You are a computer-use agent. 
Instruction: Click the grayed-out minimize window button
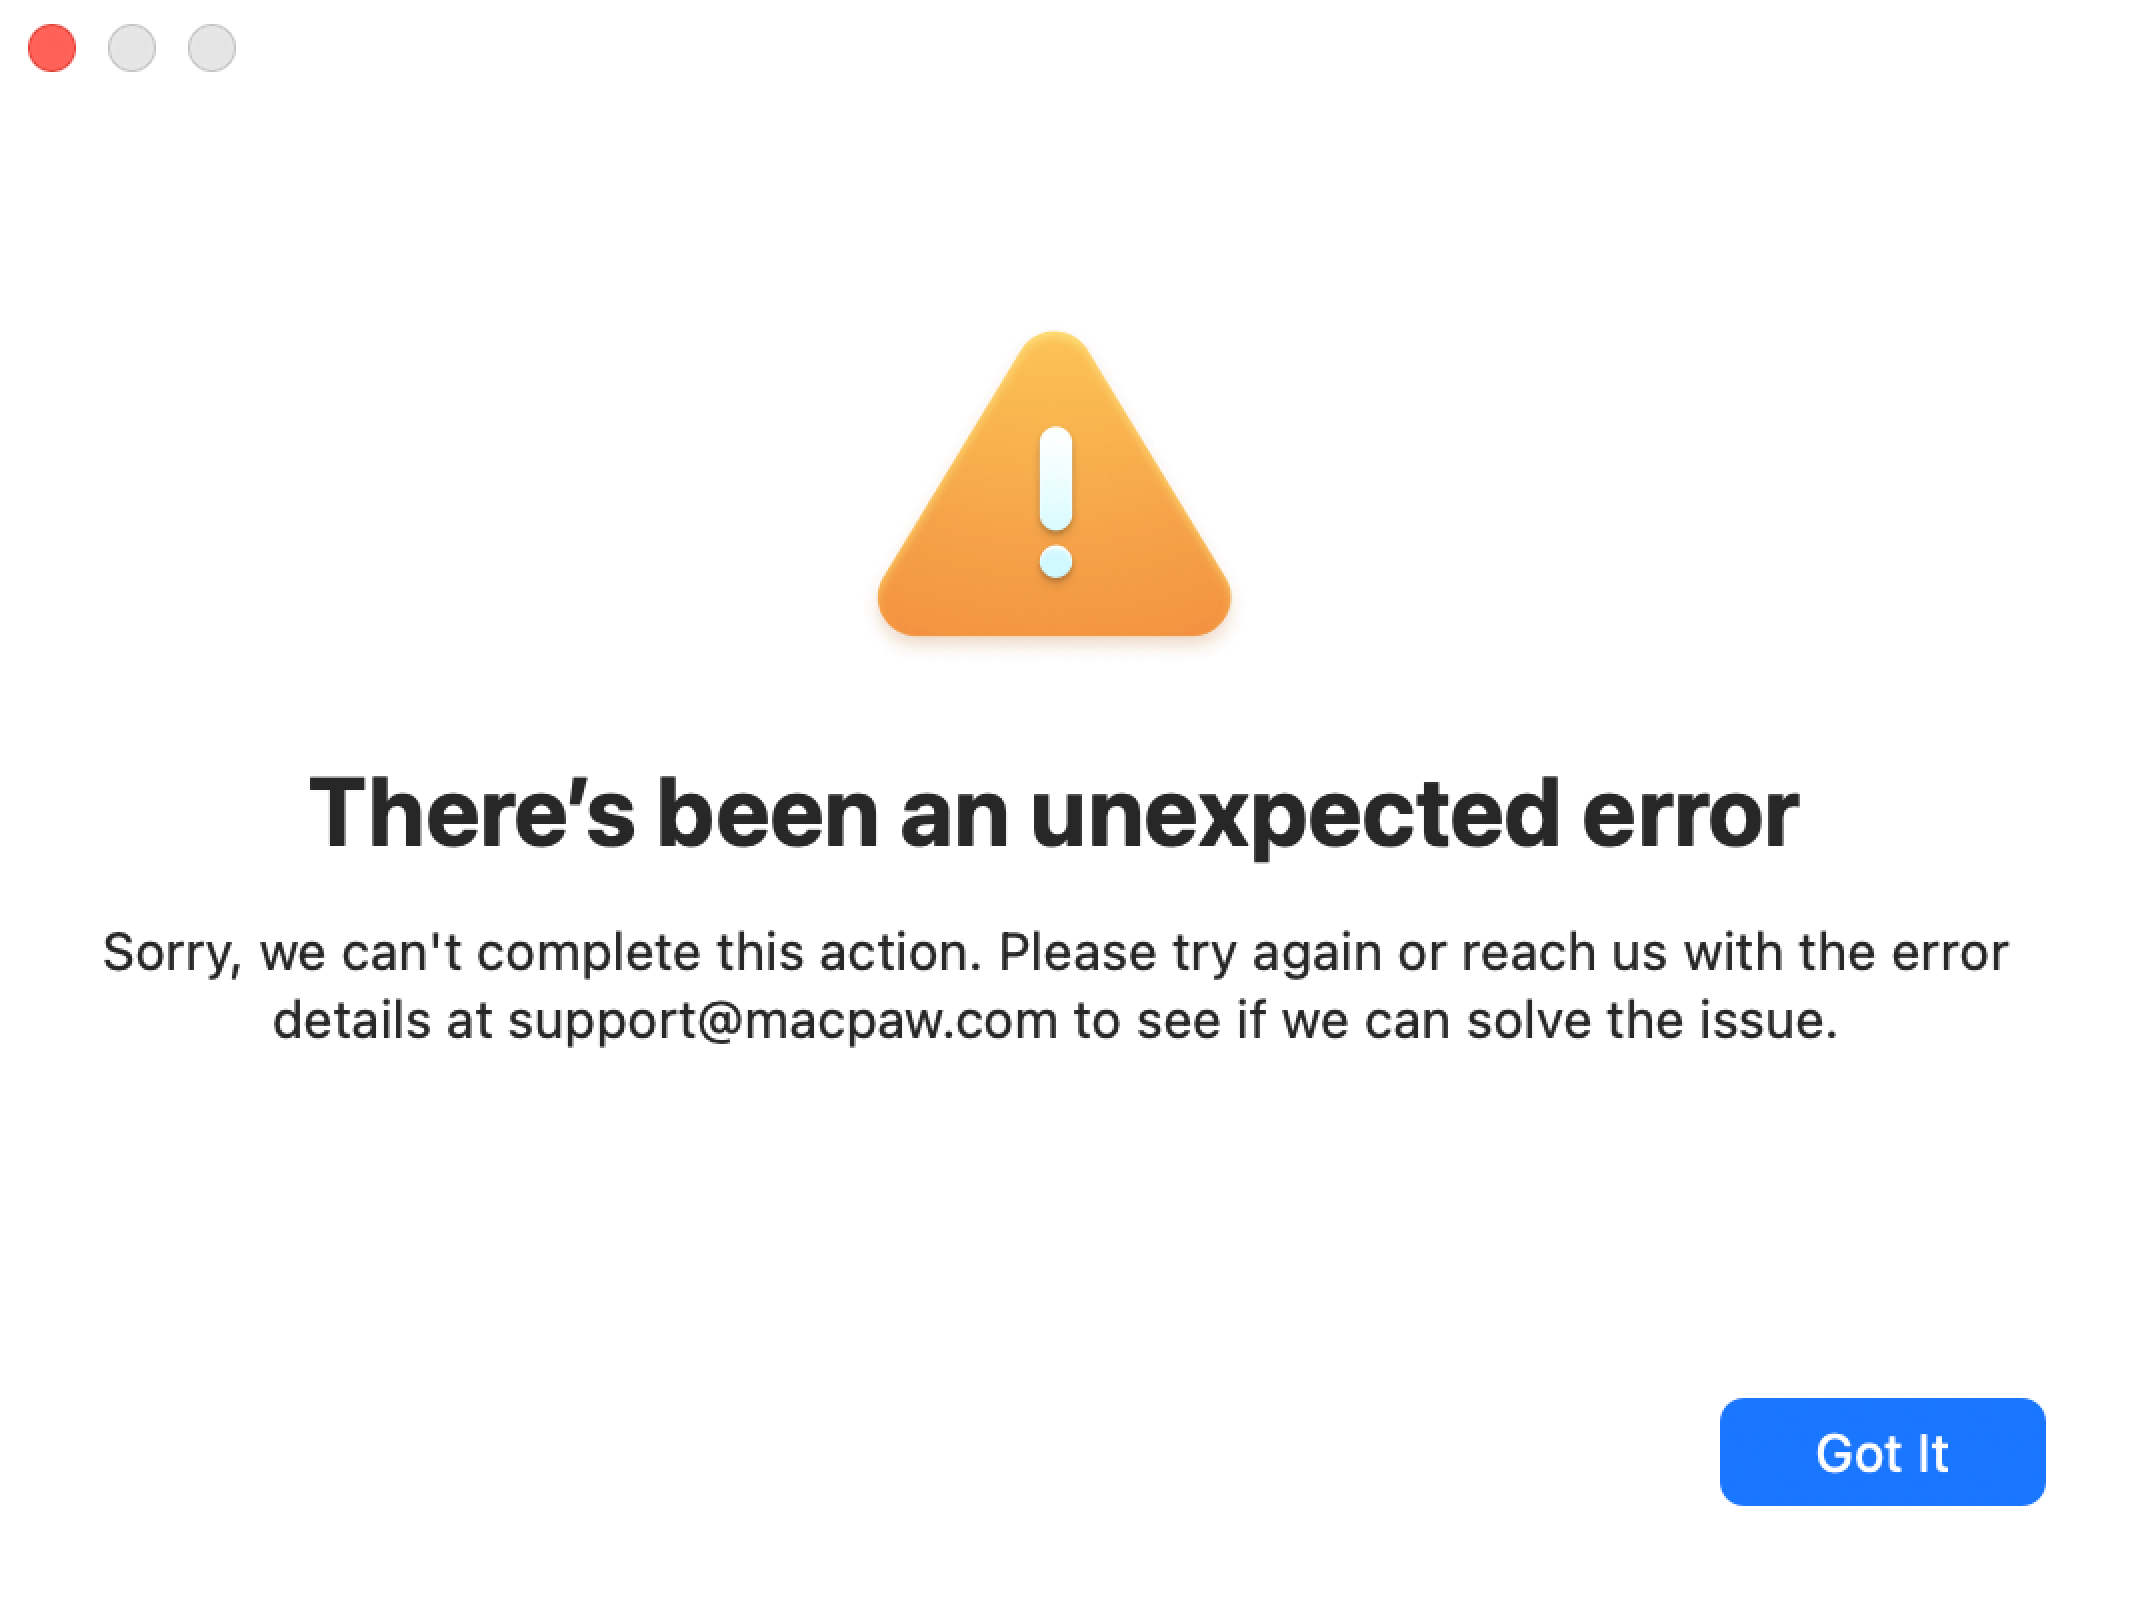coord(132,48)
